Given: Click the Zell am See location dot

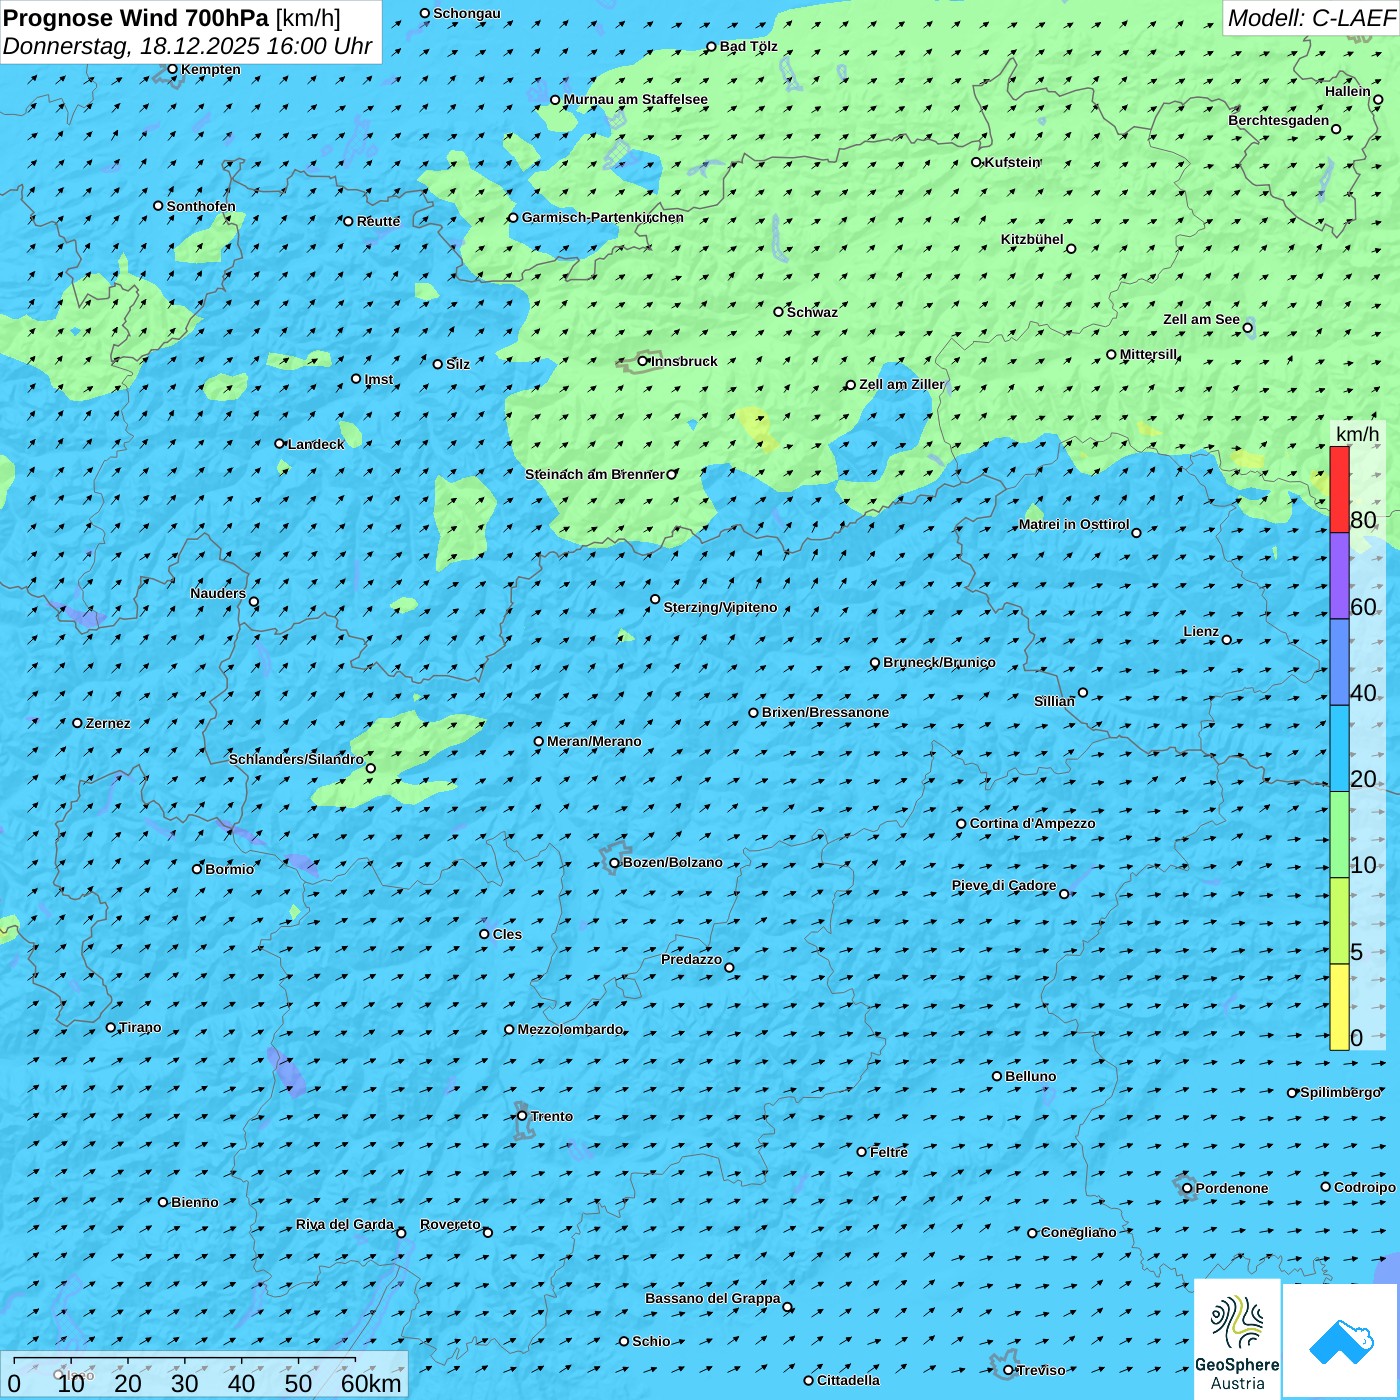Looking at the screenshot, I should pyautogui.click(x=1247, y=328).
